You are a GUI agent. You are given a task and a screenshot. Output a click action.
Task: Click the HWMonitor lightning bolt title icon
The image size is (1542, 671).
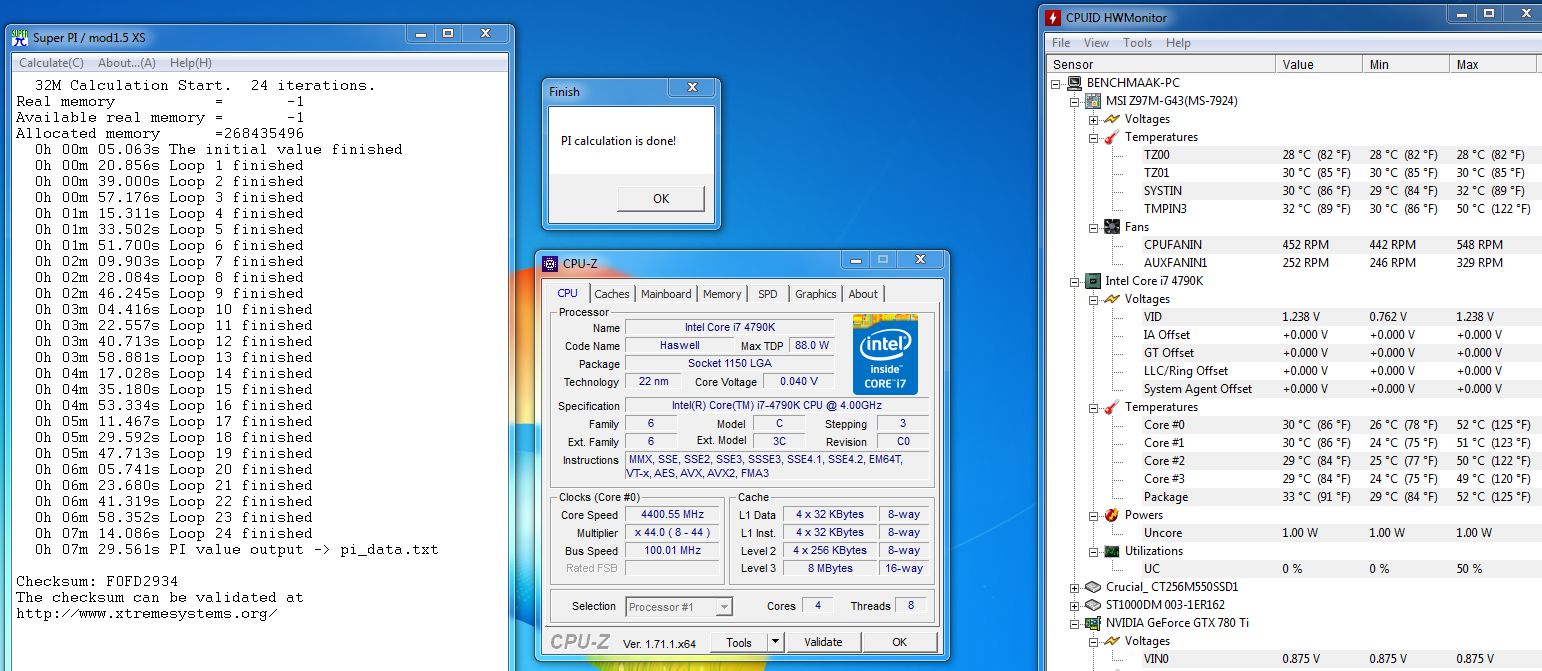tap(1053, 17)
